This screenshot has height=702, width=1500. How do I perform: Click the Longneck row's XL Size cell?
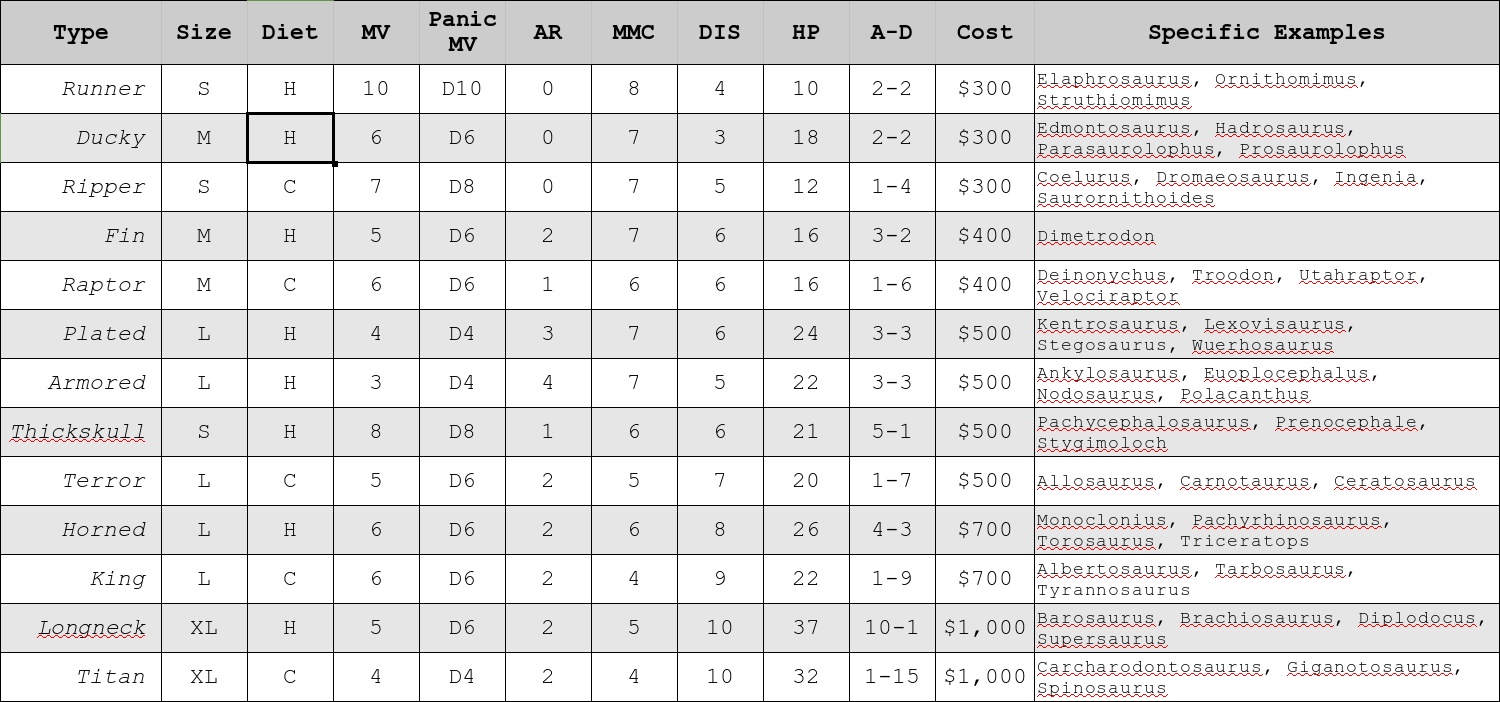pos(204,628)
